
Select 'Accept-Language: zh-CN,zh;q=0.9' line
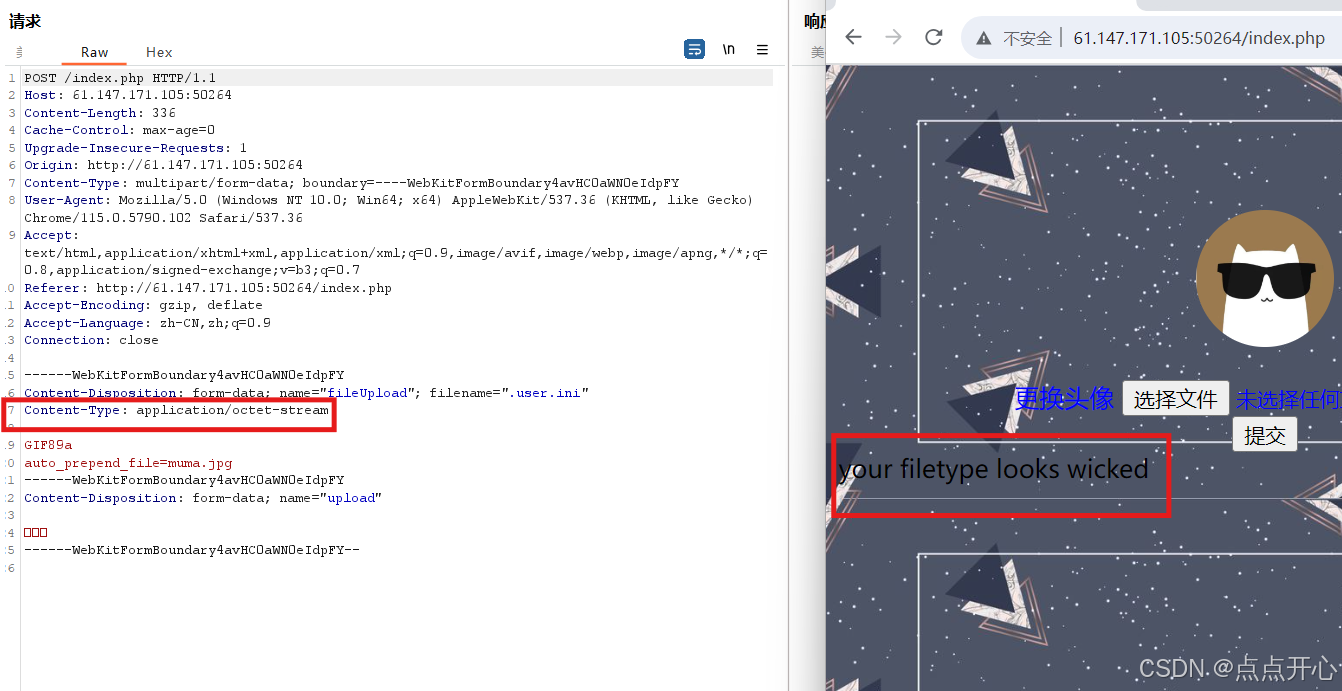click(147, 323)
